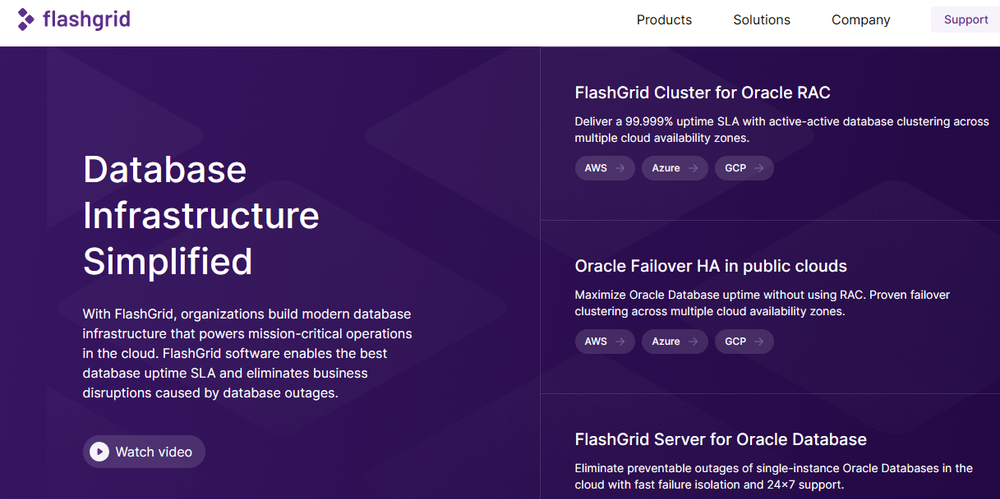This screenshot has height=499, width=1000.
Task: Open the Products menu
Action: coord(664,20)
